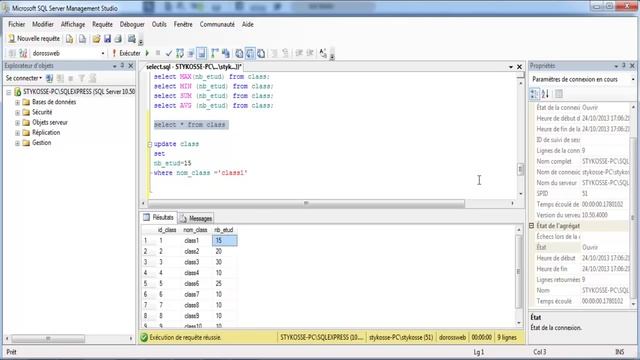This screenshot has width=640, height=360.
Task: Close the select.sql query tab
Action: coord(520,67)
